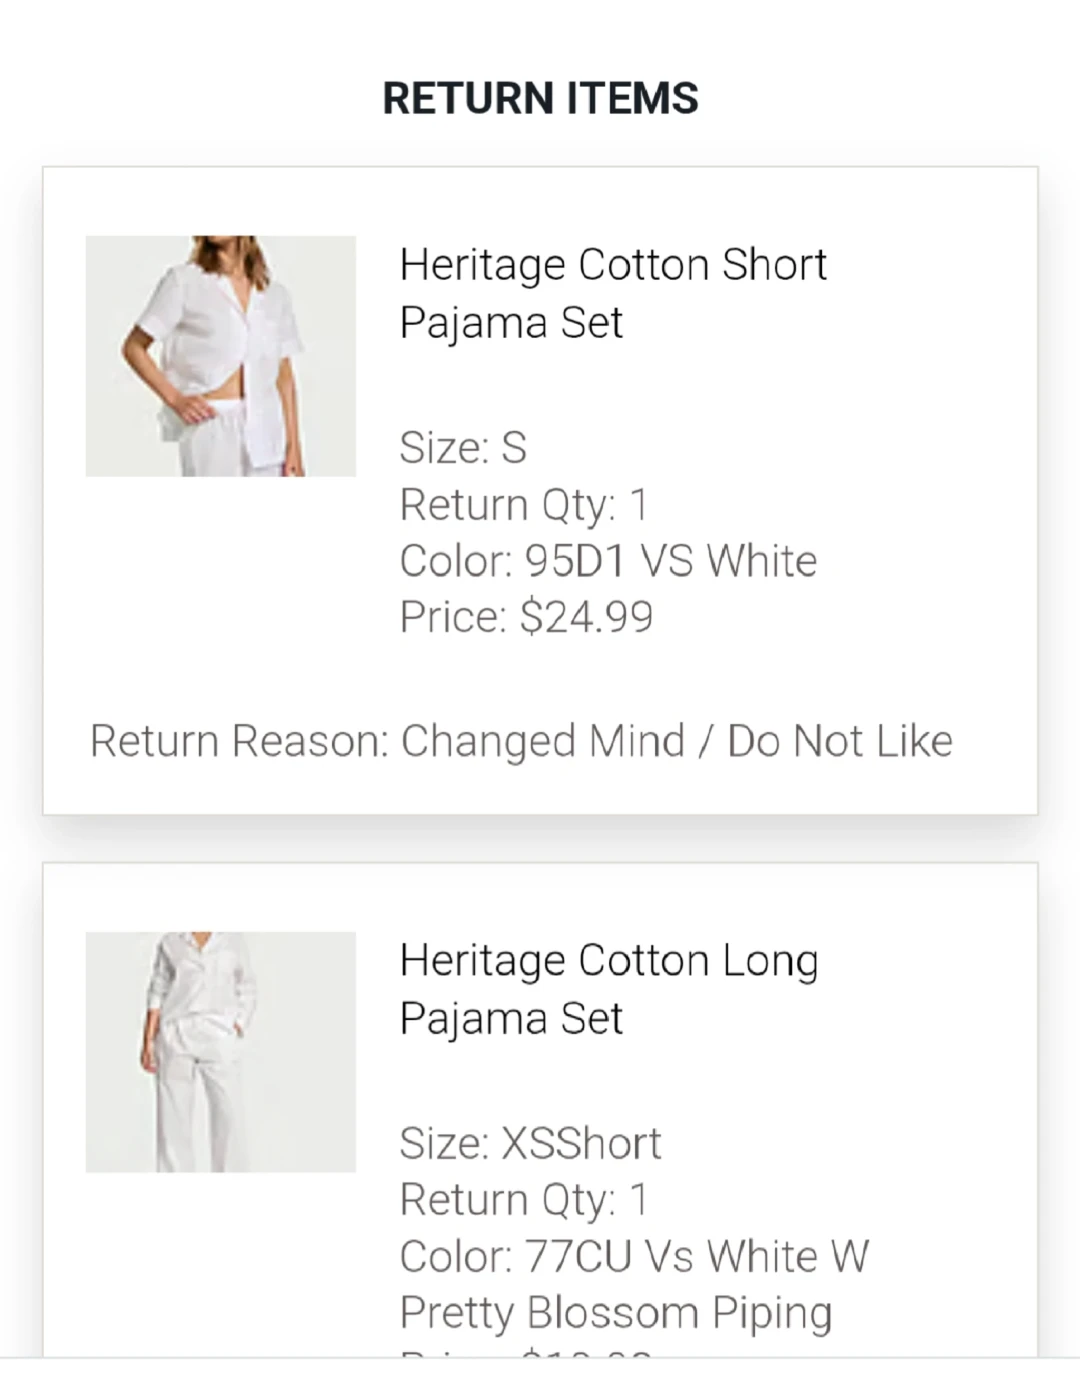The image size is (1080, 1385).
Task: Click the Pretty Blossom Piping text
Action: pos(616,1312)
